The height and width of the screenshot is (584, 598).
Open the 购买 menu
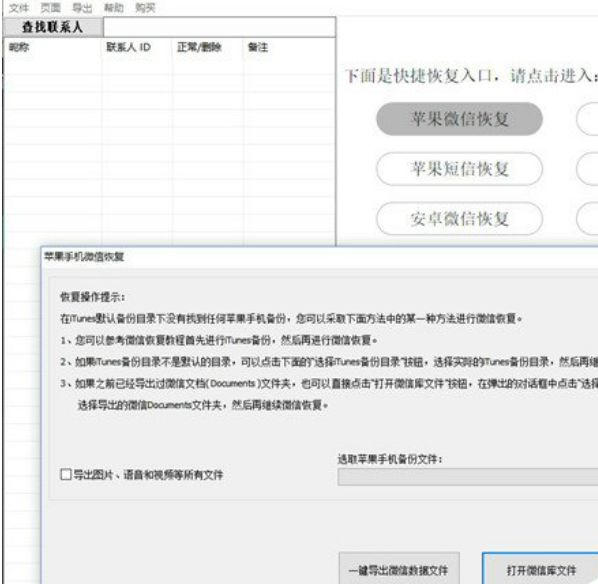pyautogui.click(x=145, y=8)
